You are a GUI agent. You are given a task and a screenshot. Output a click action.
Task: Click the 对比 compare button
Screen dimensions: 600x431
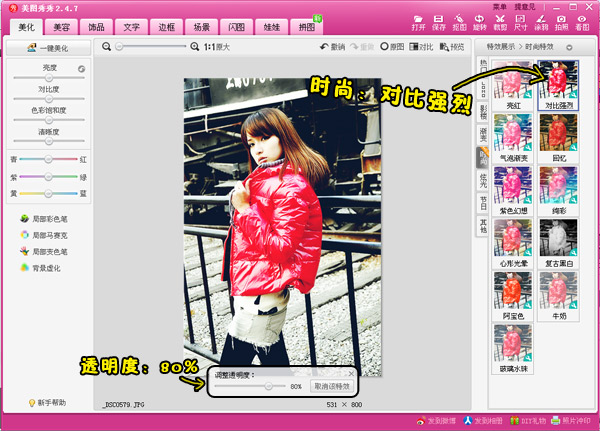[x=421, y=47]
